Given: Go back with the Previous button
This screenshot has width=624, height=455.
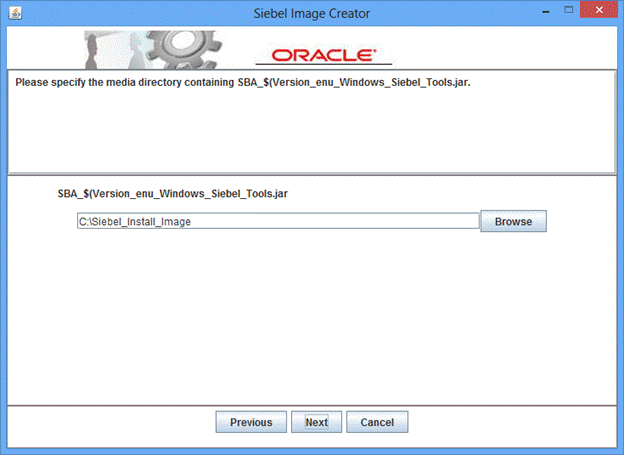Looking at the screenshot, I should tap(251, 422).
